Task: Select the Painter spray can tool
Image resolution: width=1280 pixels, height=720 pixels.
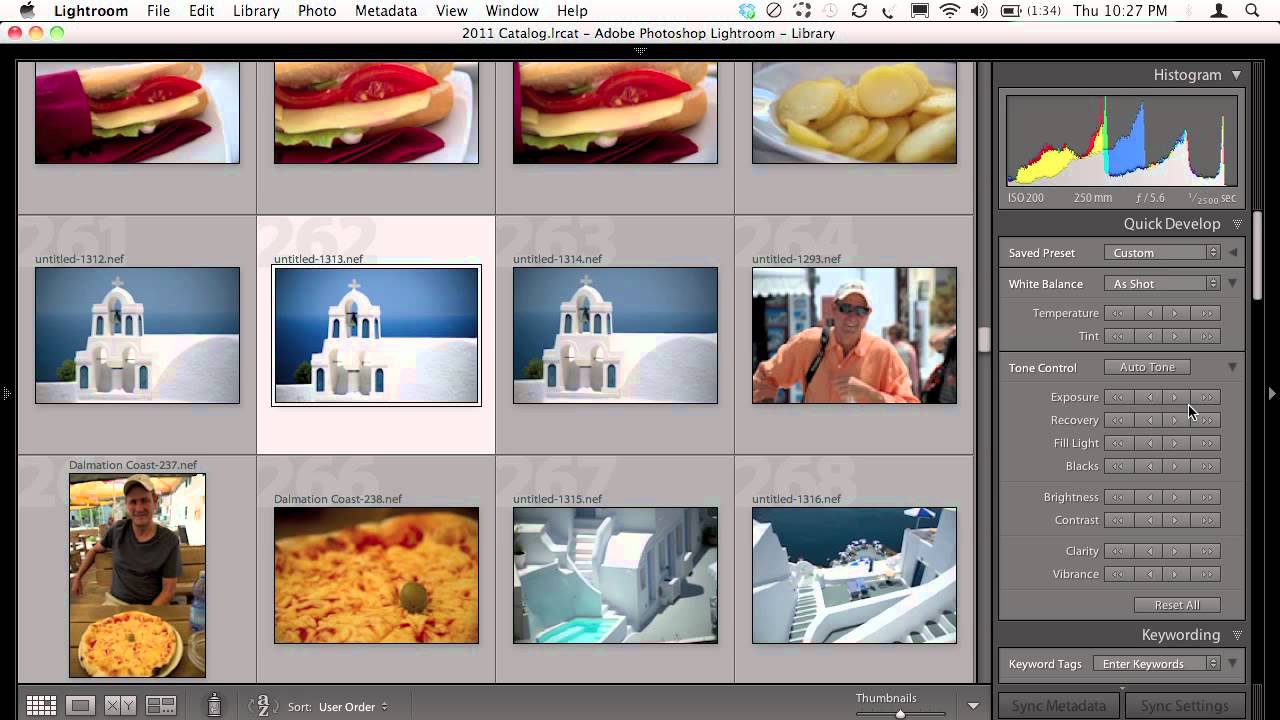Action: click(x=214, y=705)
